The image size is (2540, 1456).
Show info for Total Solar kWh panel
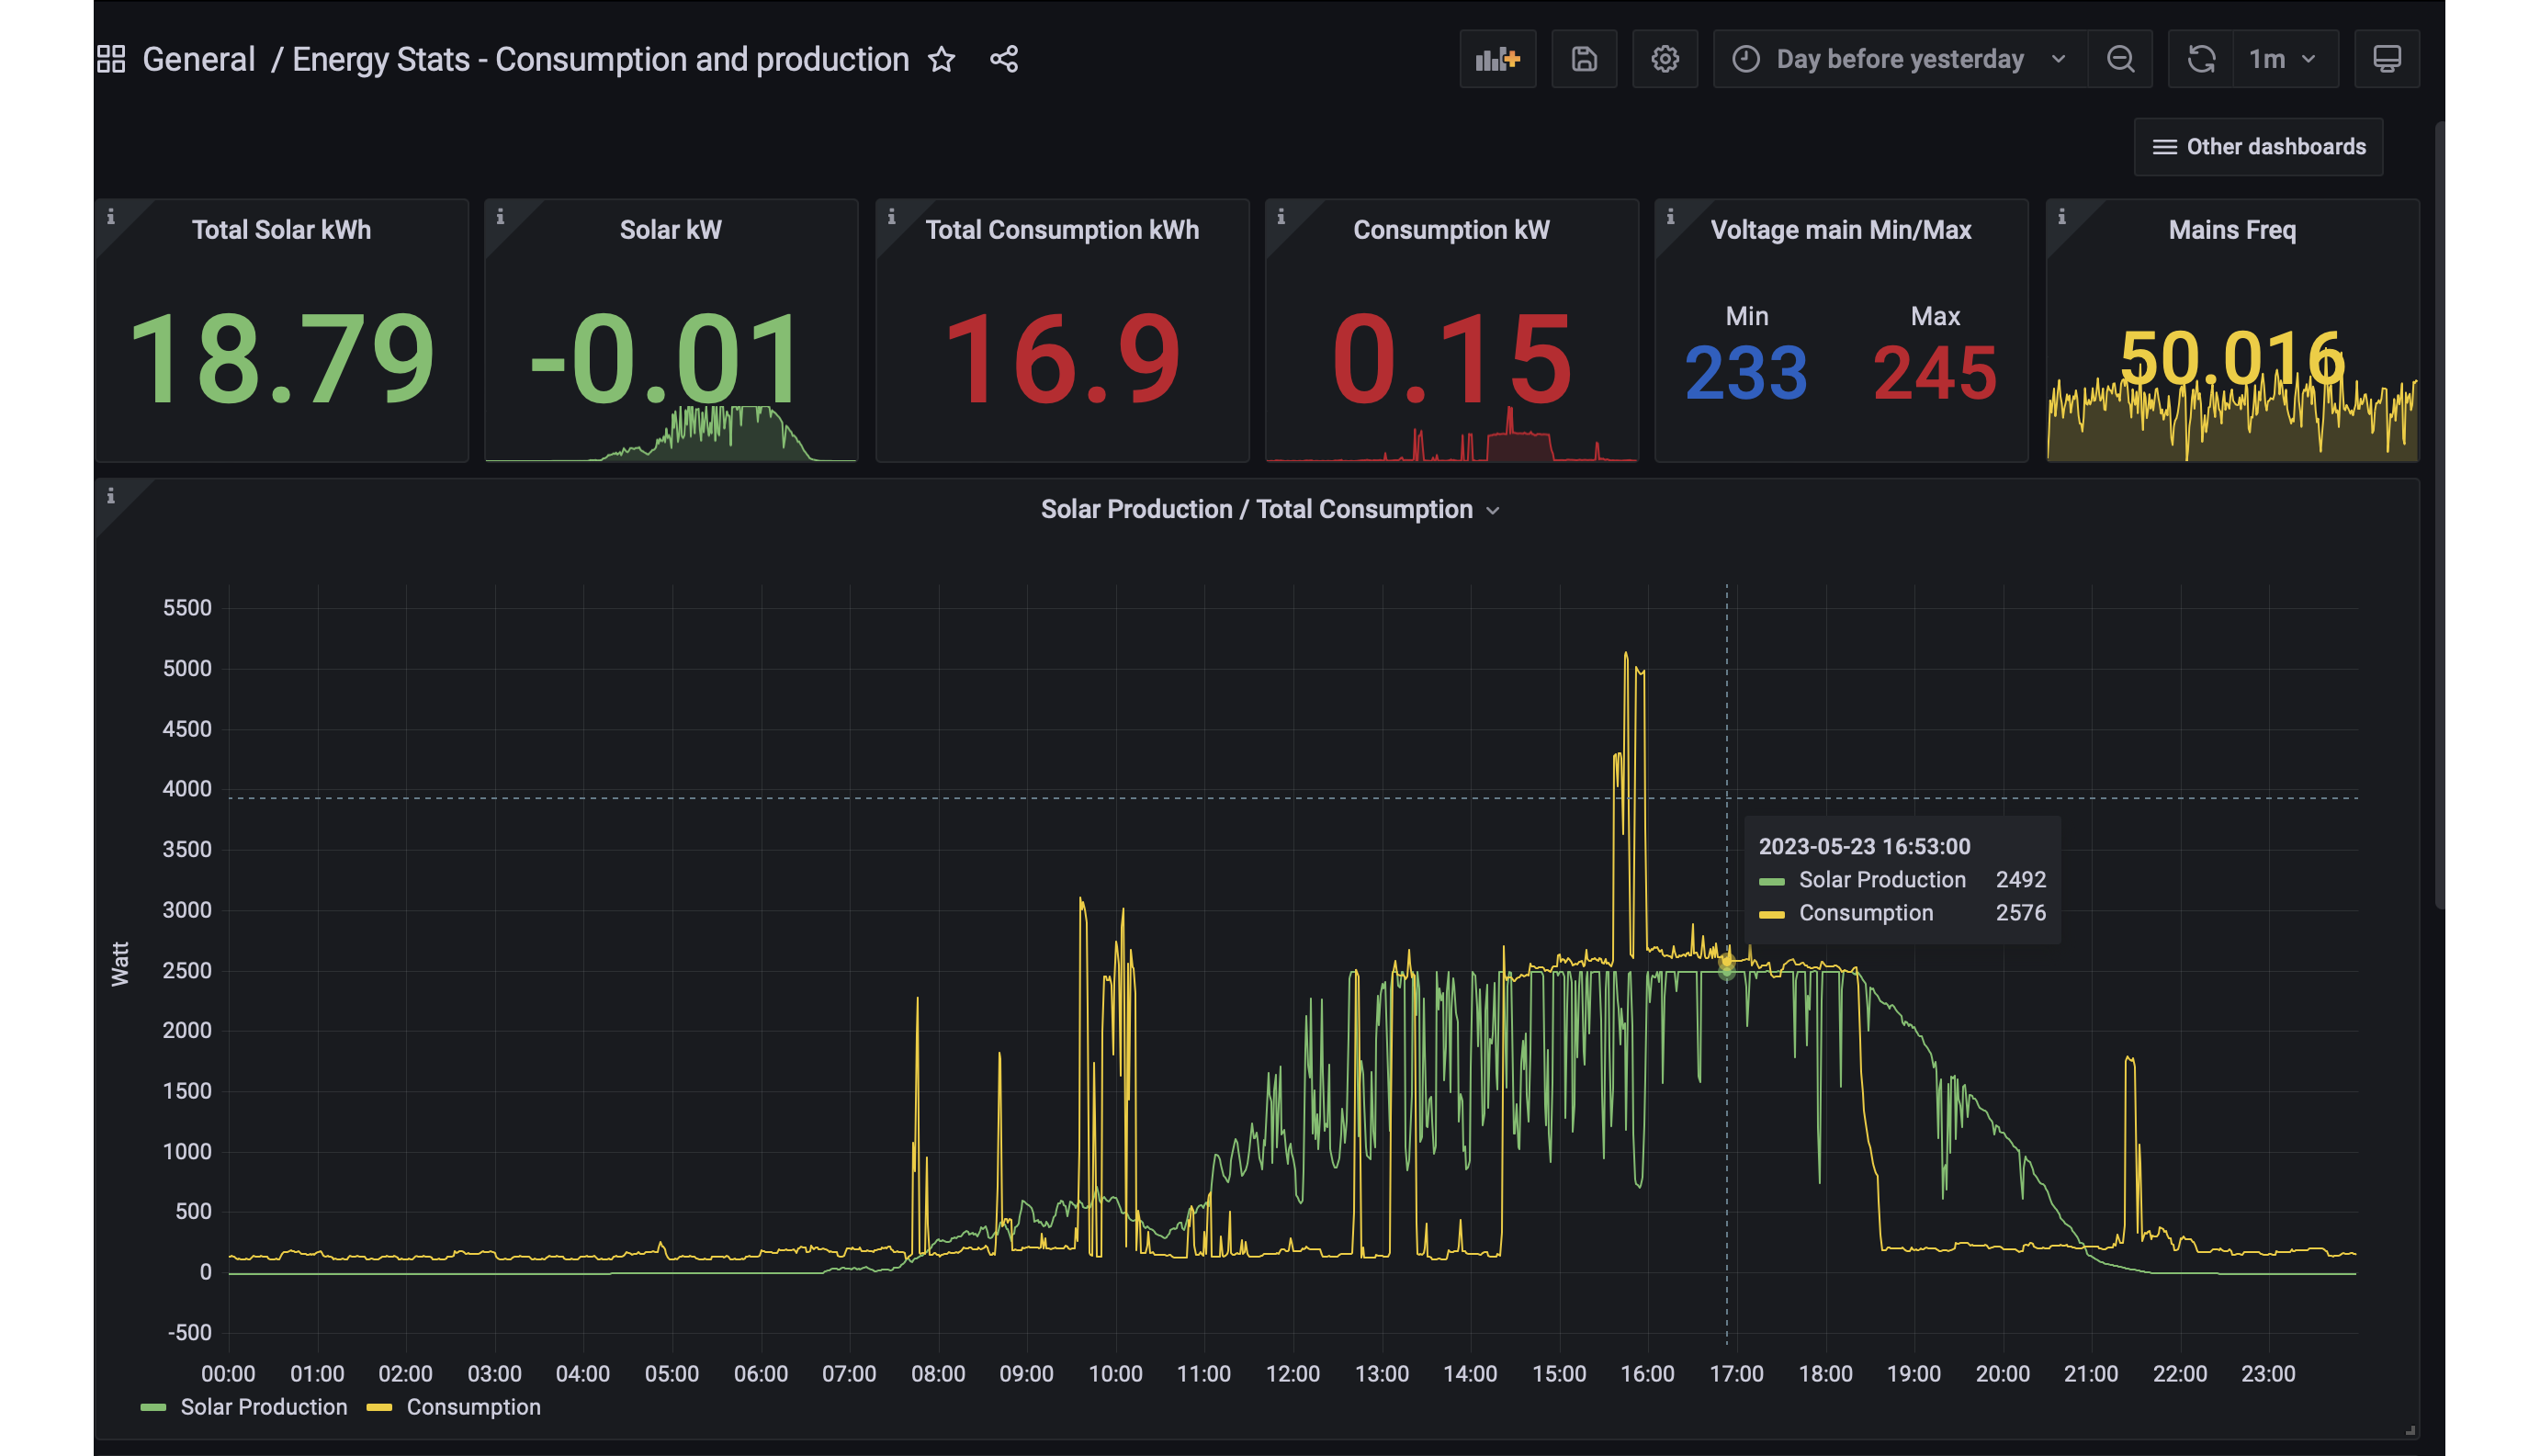click(111, 216)
